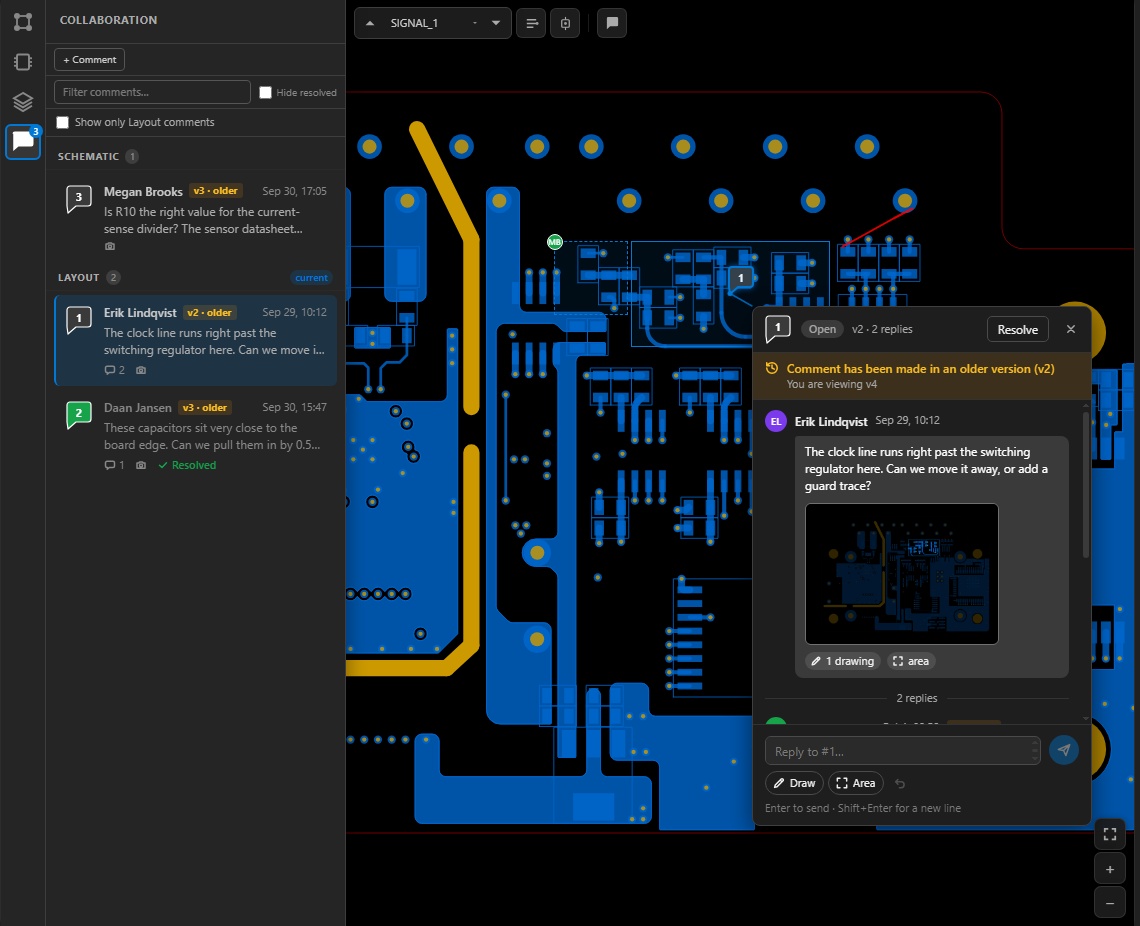Click the 1 drawing chip
The width and height of the screenshot is (1140, 926).
(x=843, y=661)
